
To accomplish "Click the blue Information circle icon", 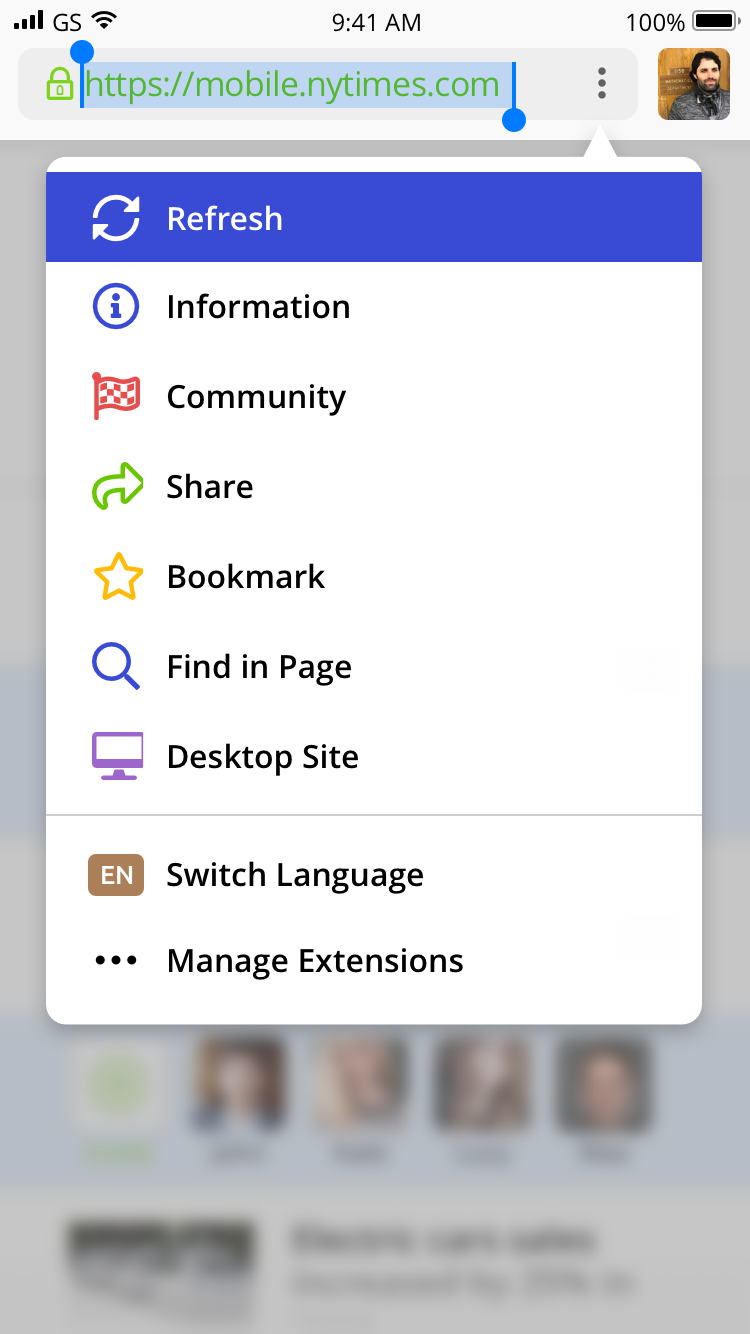I will tap(116, 307).
